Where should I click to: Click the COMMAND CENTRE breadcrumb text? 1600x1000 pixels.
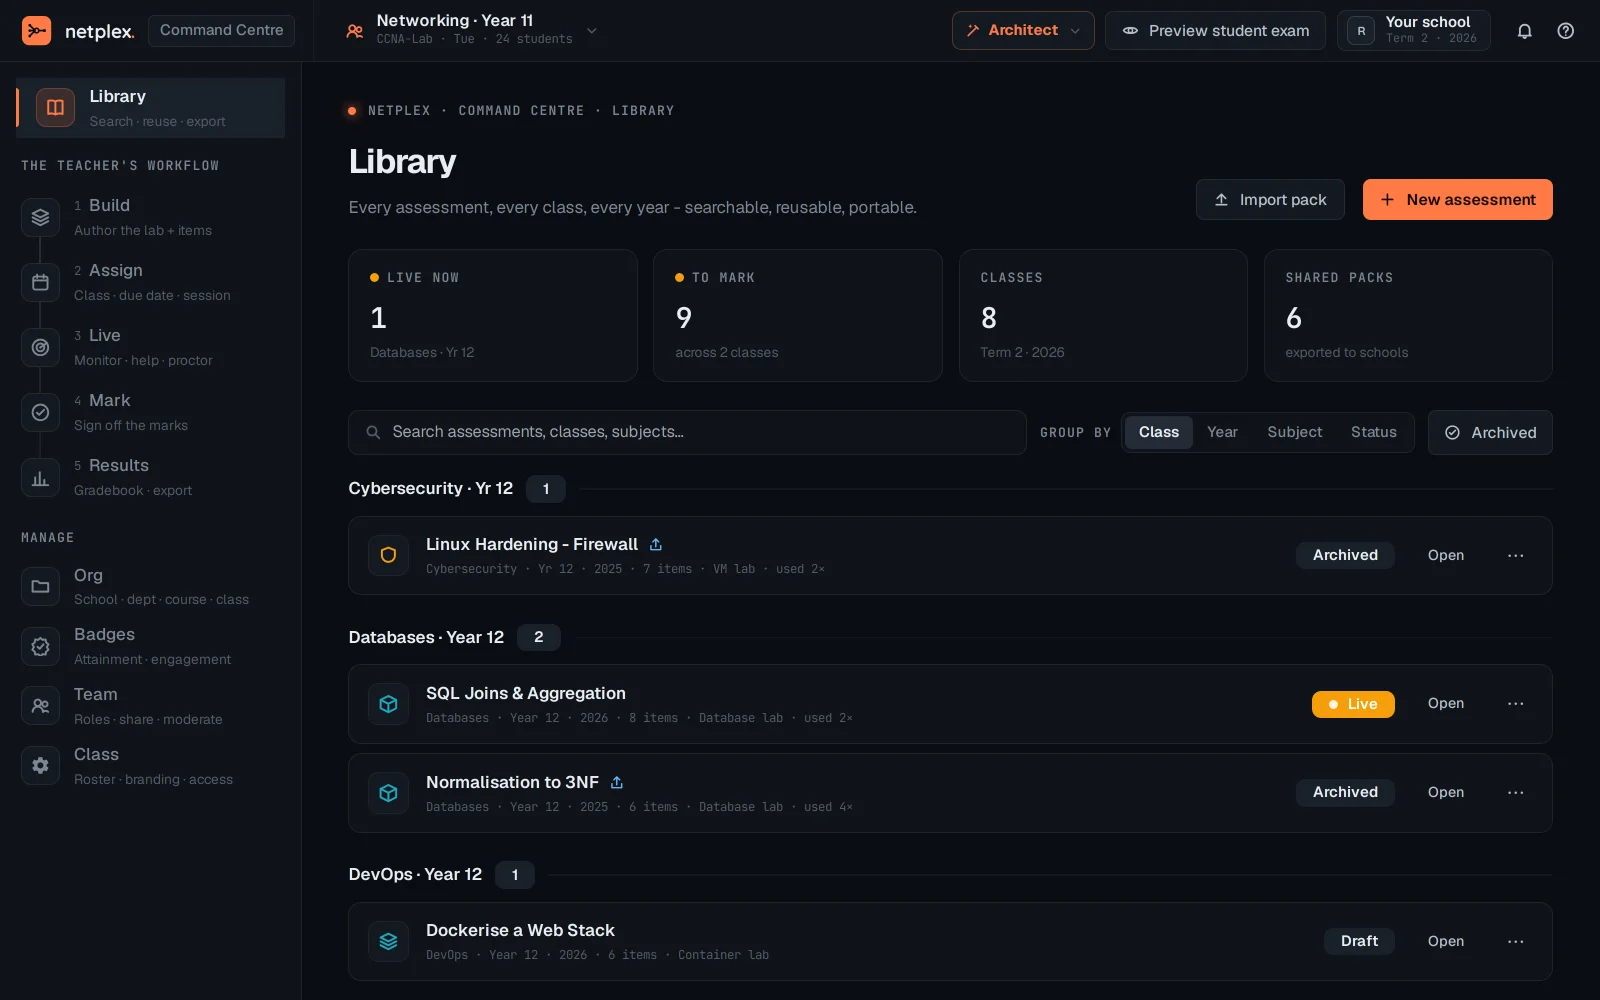click(521, 111)
